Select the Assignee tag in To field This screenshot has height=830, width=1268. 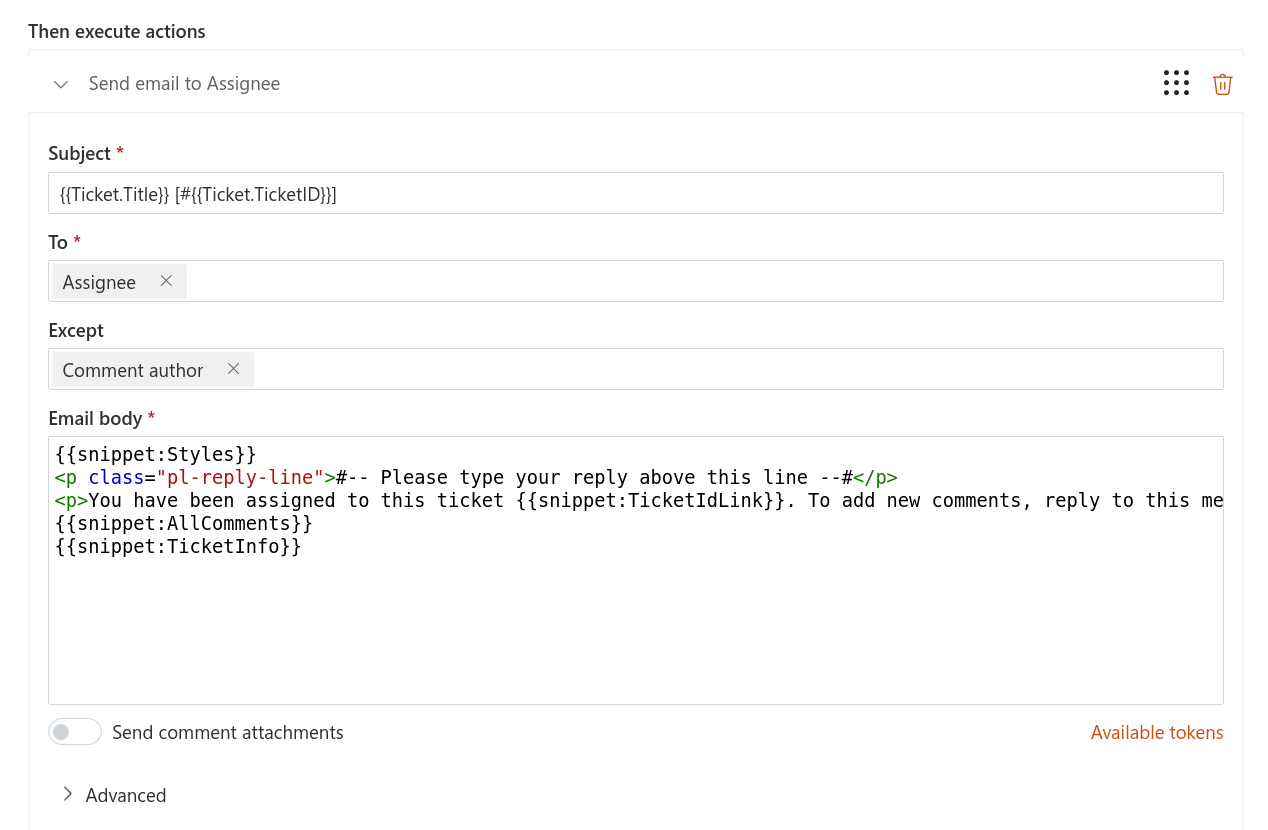tap(99, 282)
